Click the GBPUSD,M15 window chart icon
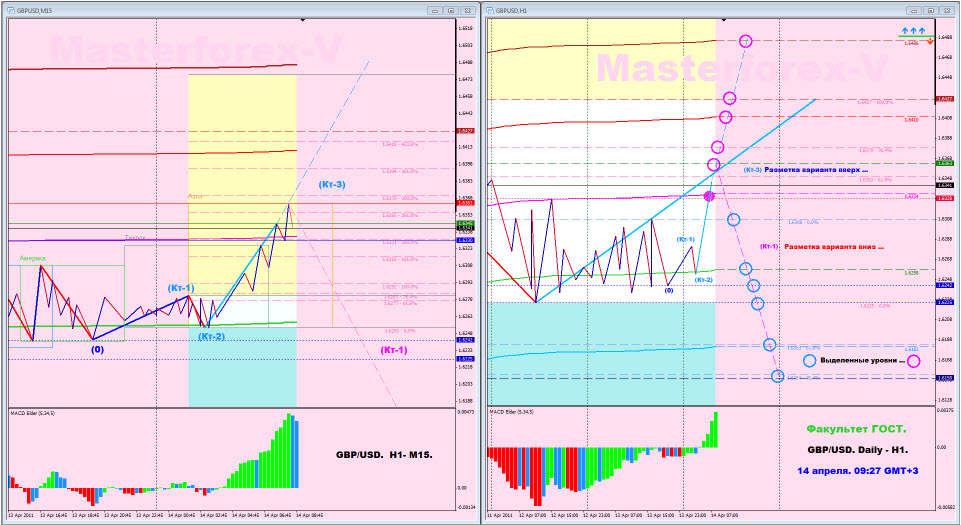The height and width of the screenshot is (525, 961). point(10,10)
